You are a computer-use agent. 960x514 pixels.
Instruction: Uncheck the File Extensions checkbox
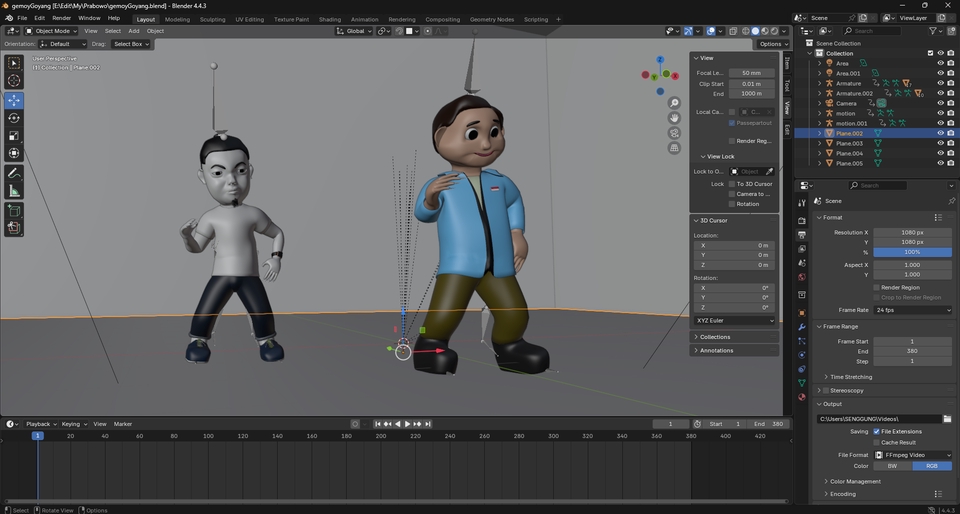[876, 431]
